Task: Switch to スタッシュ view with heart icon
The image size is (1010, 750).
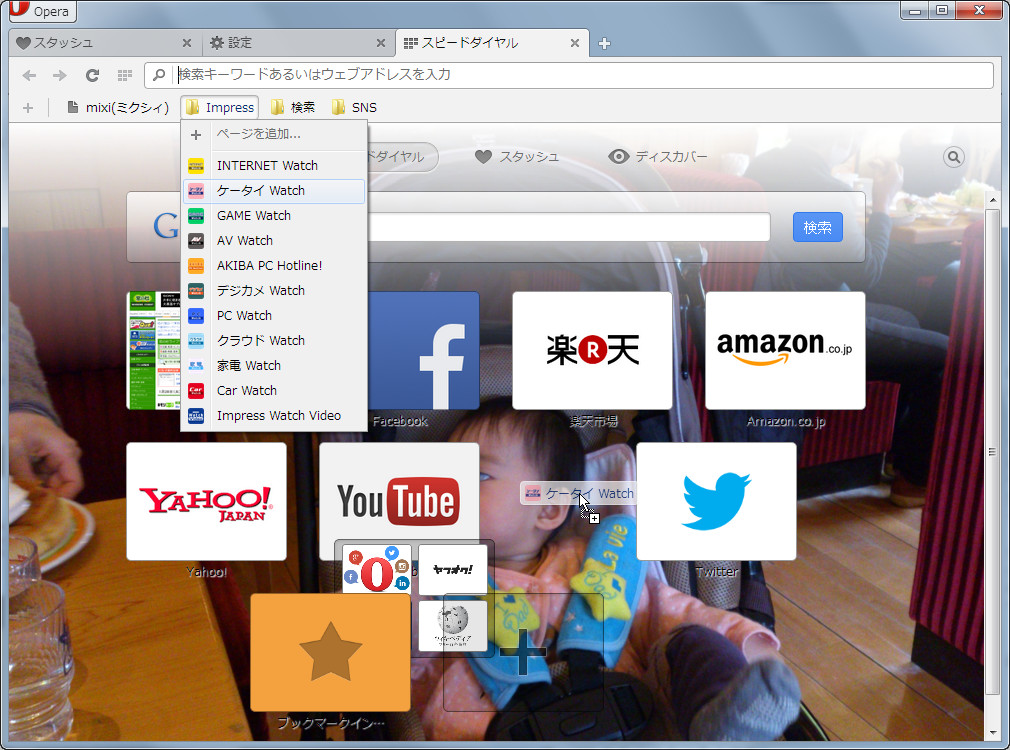Action: click(x=517, y=157)
